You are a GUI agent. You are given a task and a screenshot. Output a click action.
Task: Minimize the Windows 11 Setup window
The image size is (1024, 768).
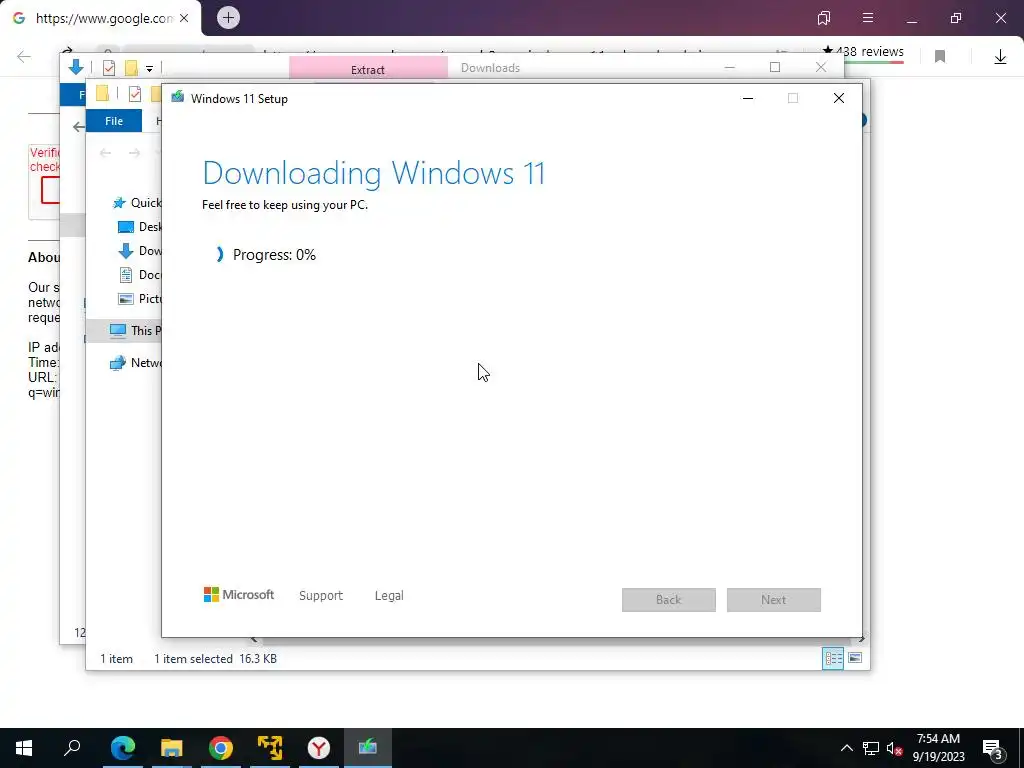pyautogui.click(x=748, y=98)
